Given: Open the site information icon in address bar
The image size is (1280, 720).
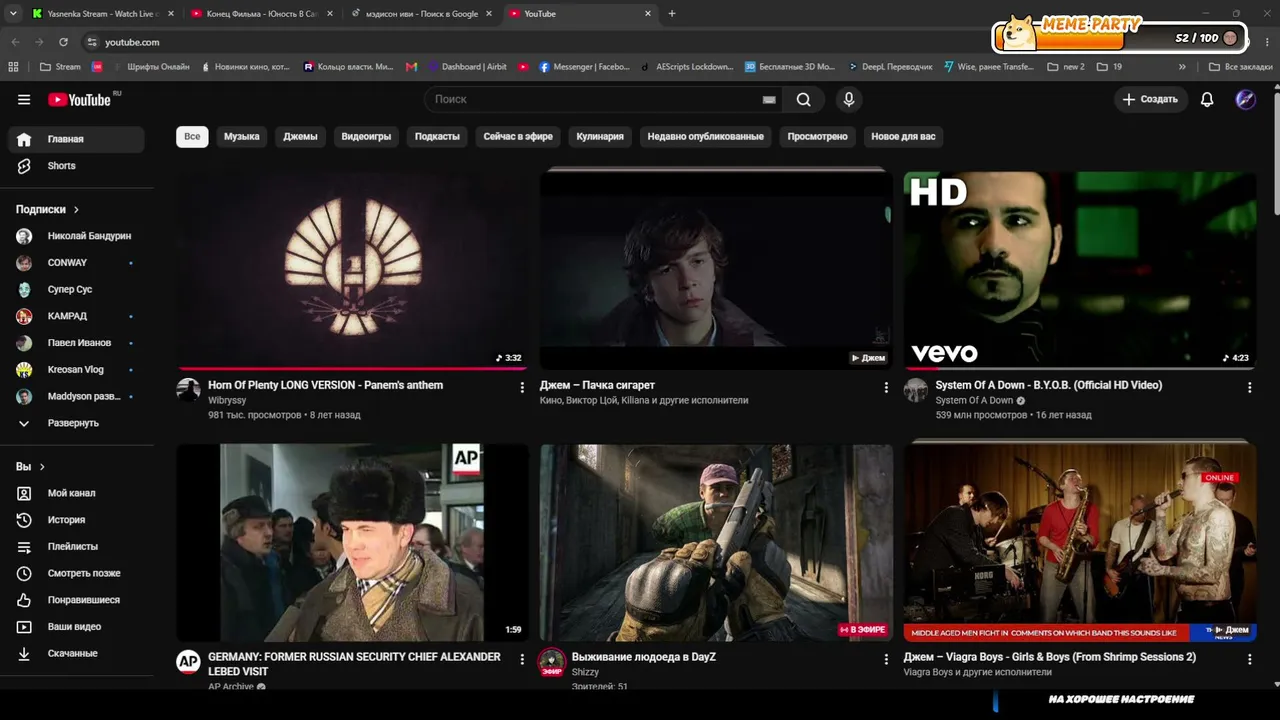Looking at the screenshot, I should (x=92, y=42).
